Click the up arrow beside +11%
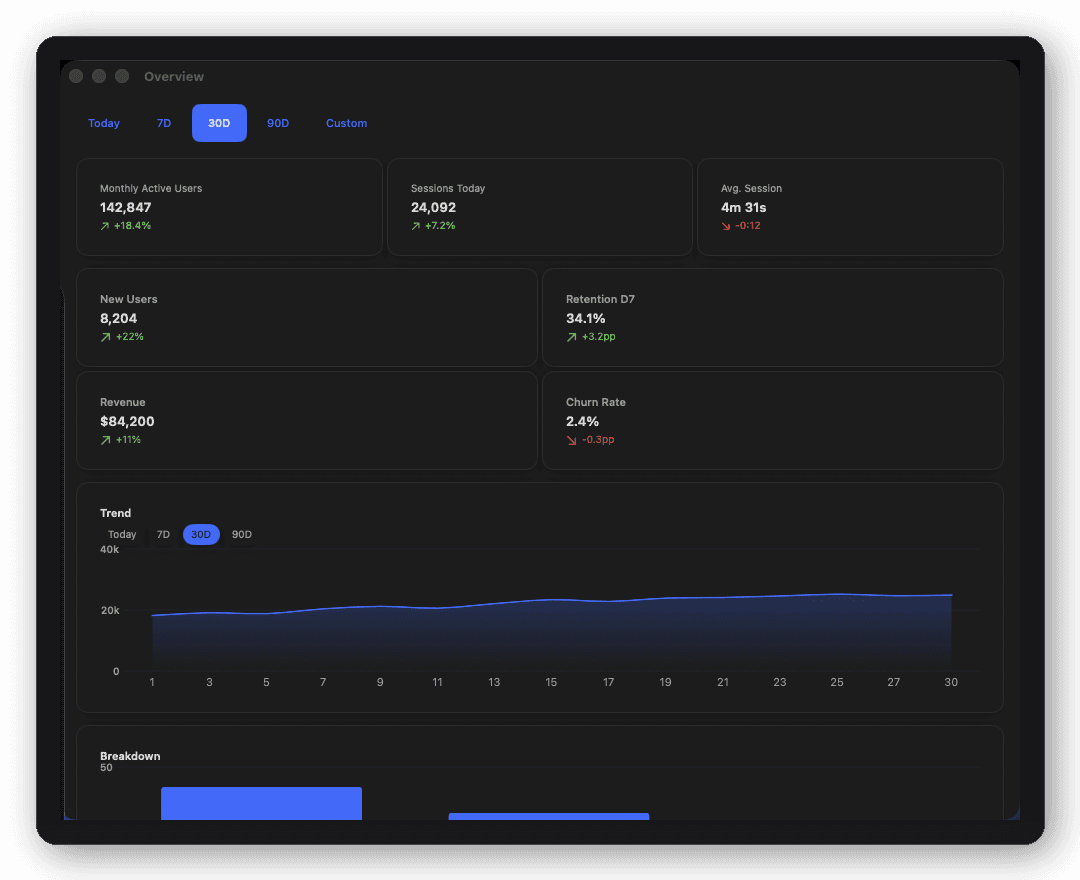The image size is (1080, 880). 105,440
